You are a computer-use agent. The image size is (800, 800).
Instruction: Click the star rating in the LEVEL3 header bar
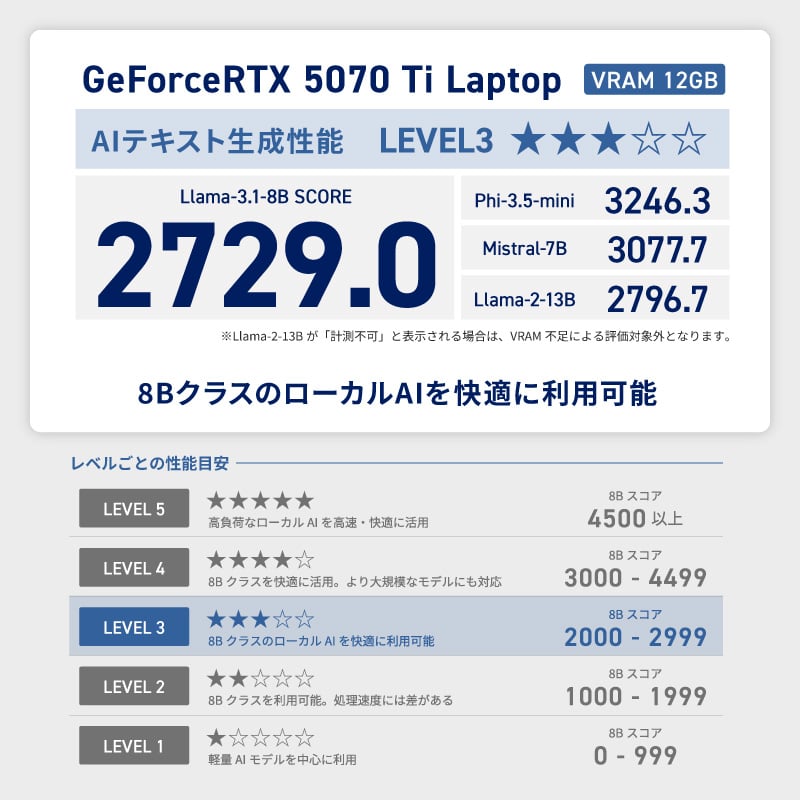(609, 139)
